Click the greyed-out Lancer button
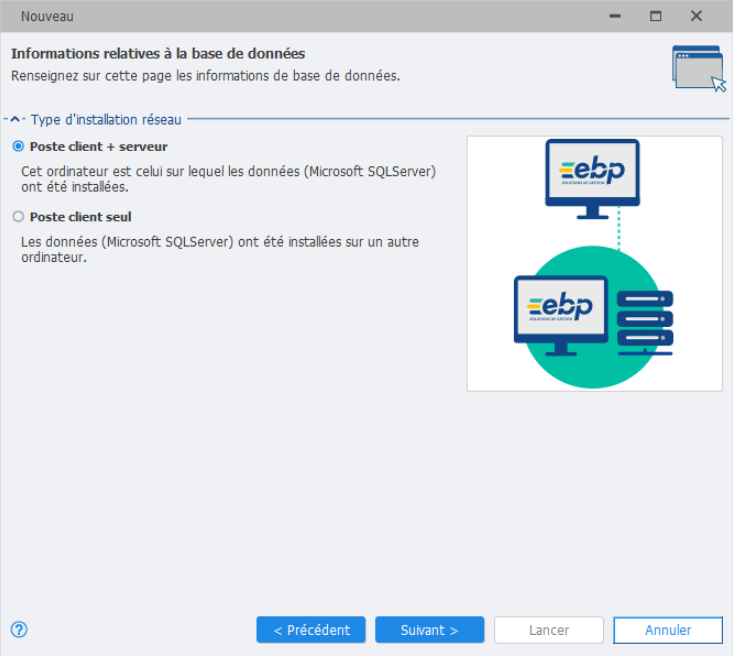 pos(548,630)
